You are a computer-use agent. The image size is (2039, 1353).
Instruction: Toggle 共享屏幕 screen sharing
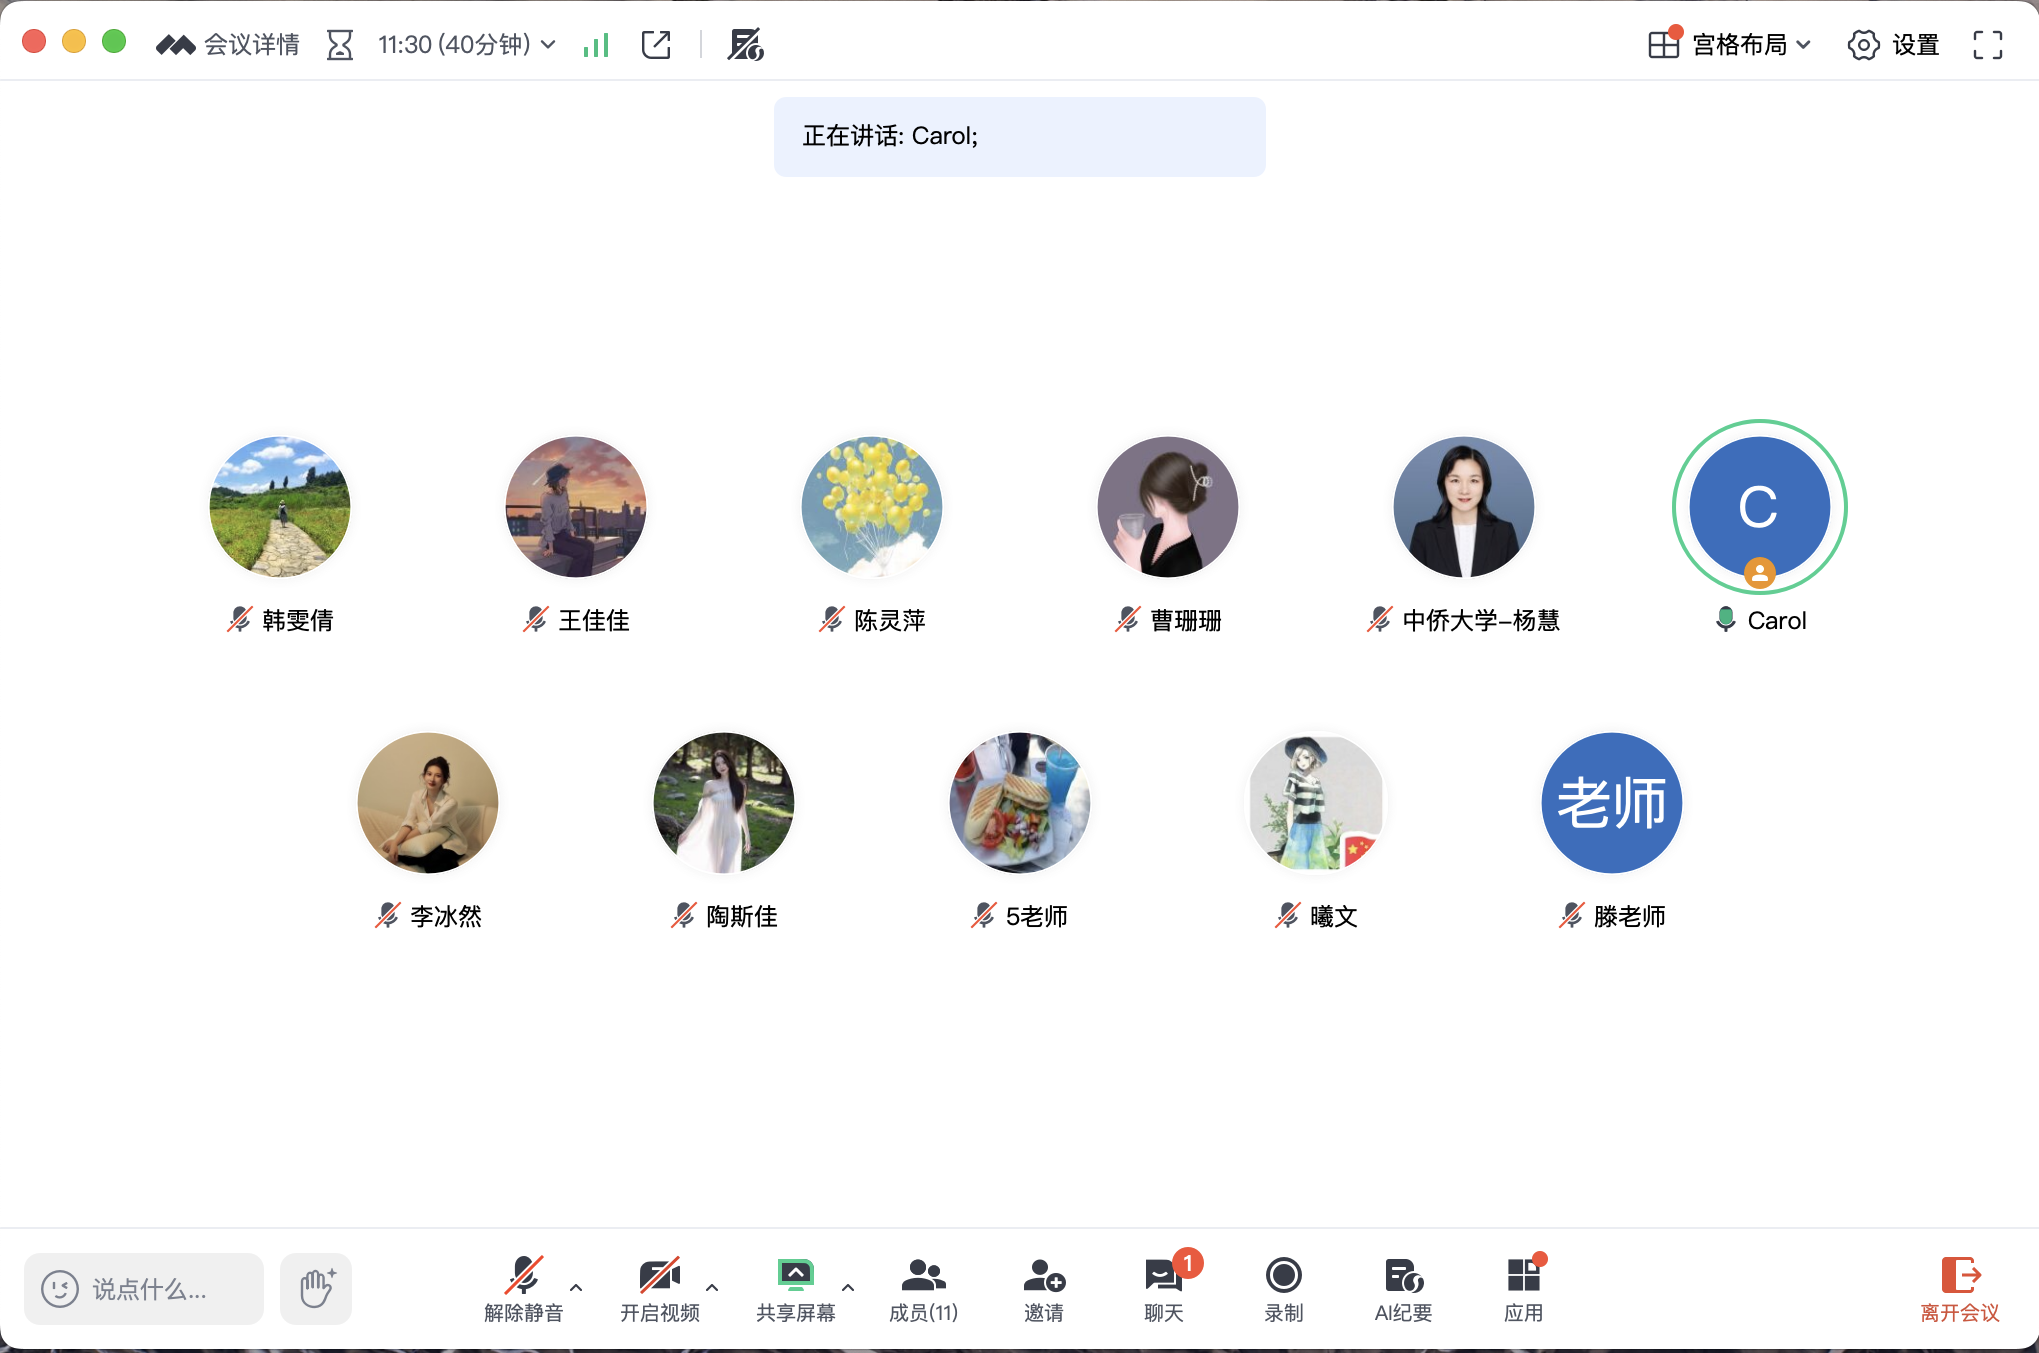(x=795, y=1288)
